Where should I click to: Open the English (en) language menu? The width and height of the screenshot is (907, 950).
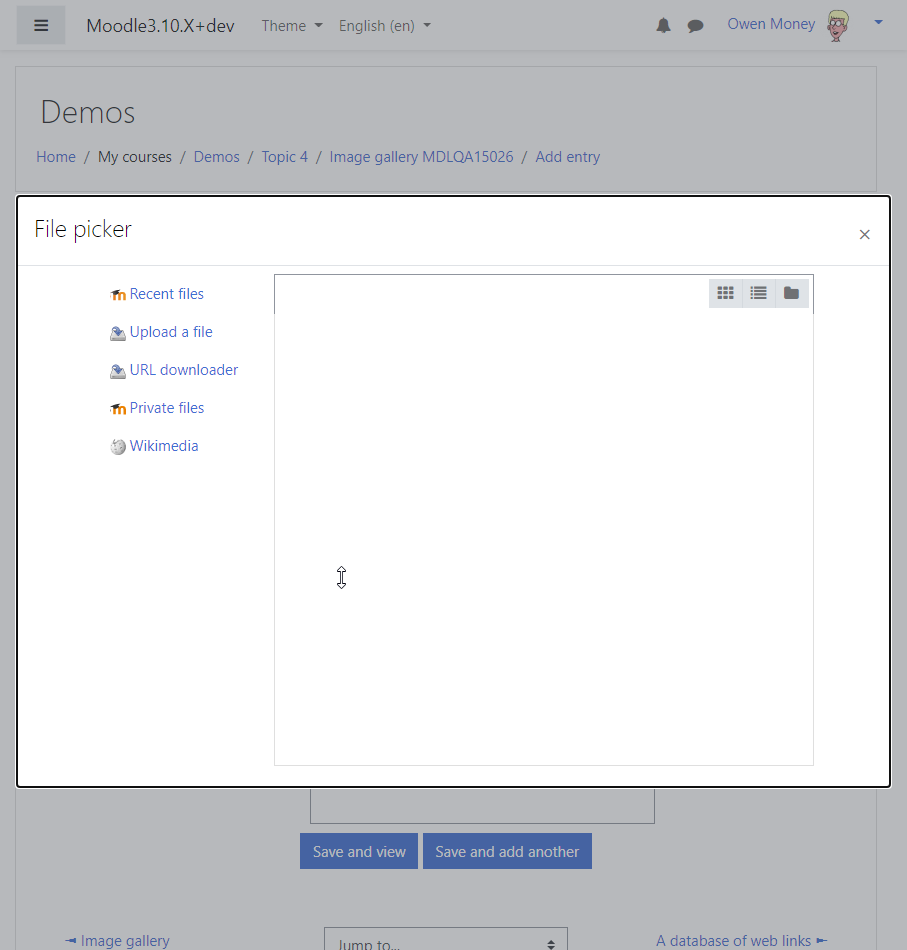click(x=385, y=26)
